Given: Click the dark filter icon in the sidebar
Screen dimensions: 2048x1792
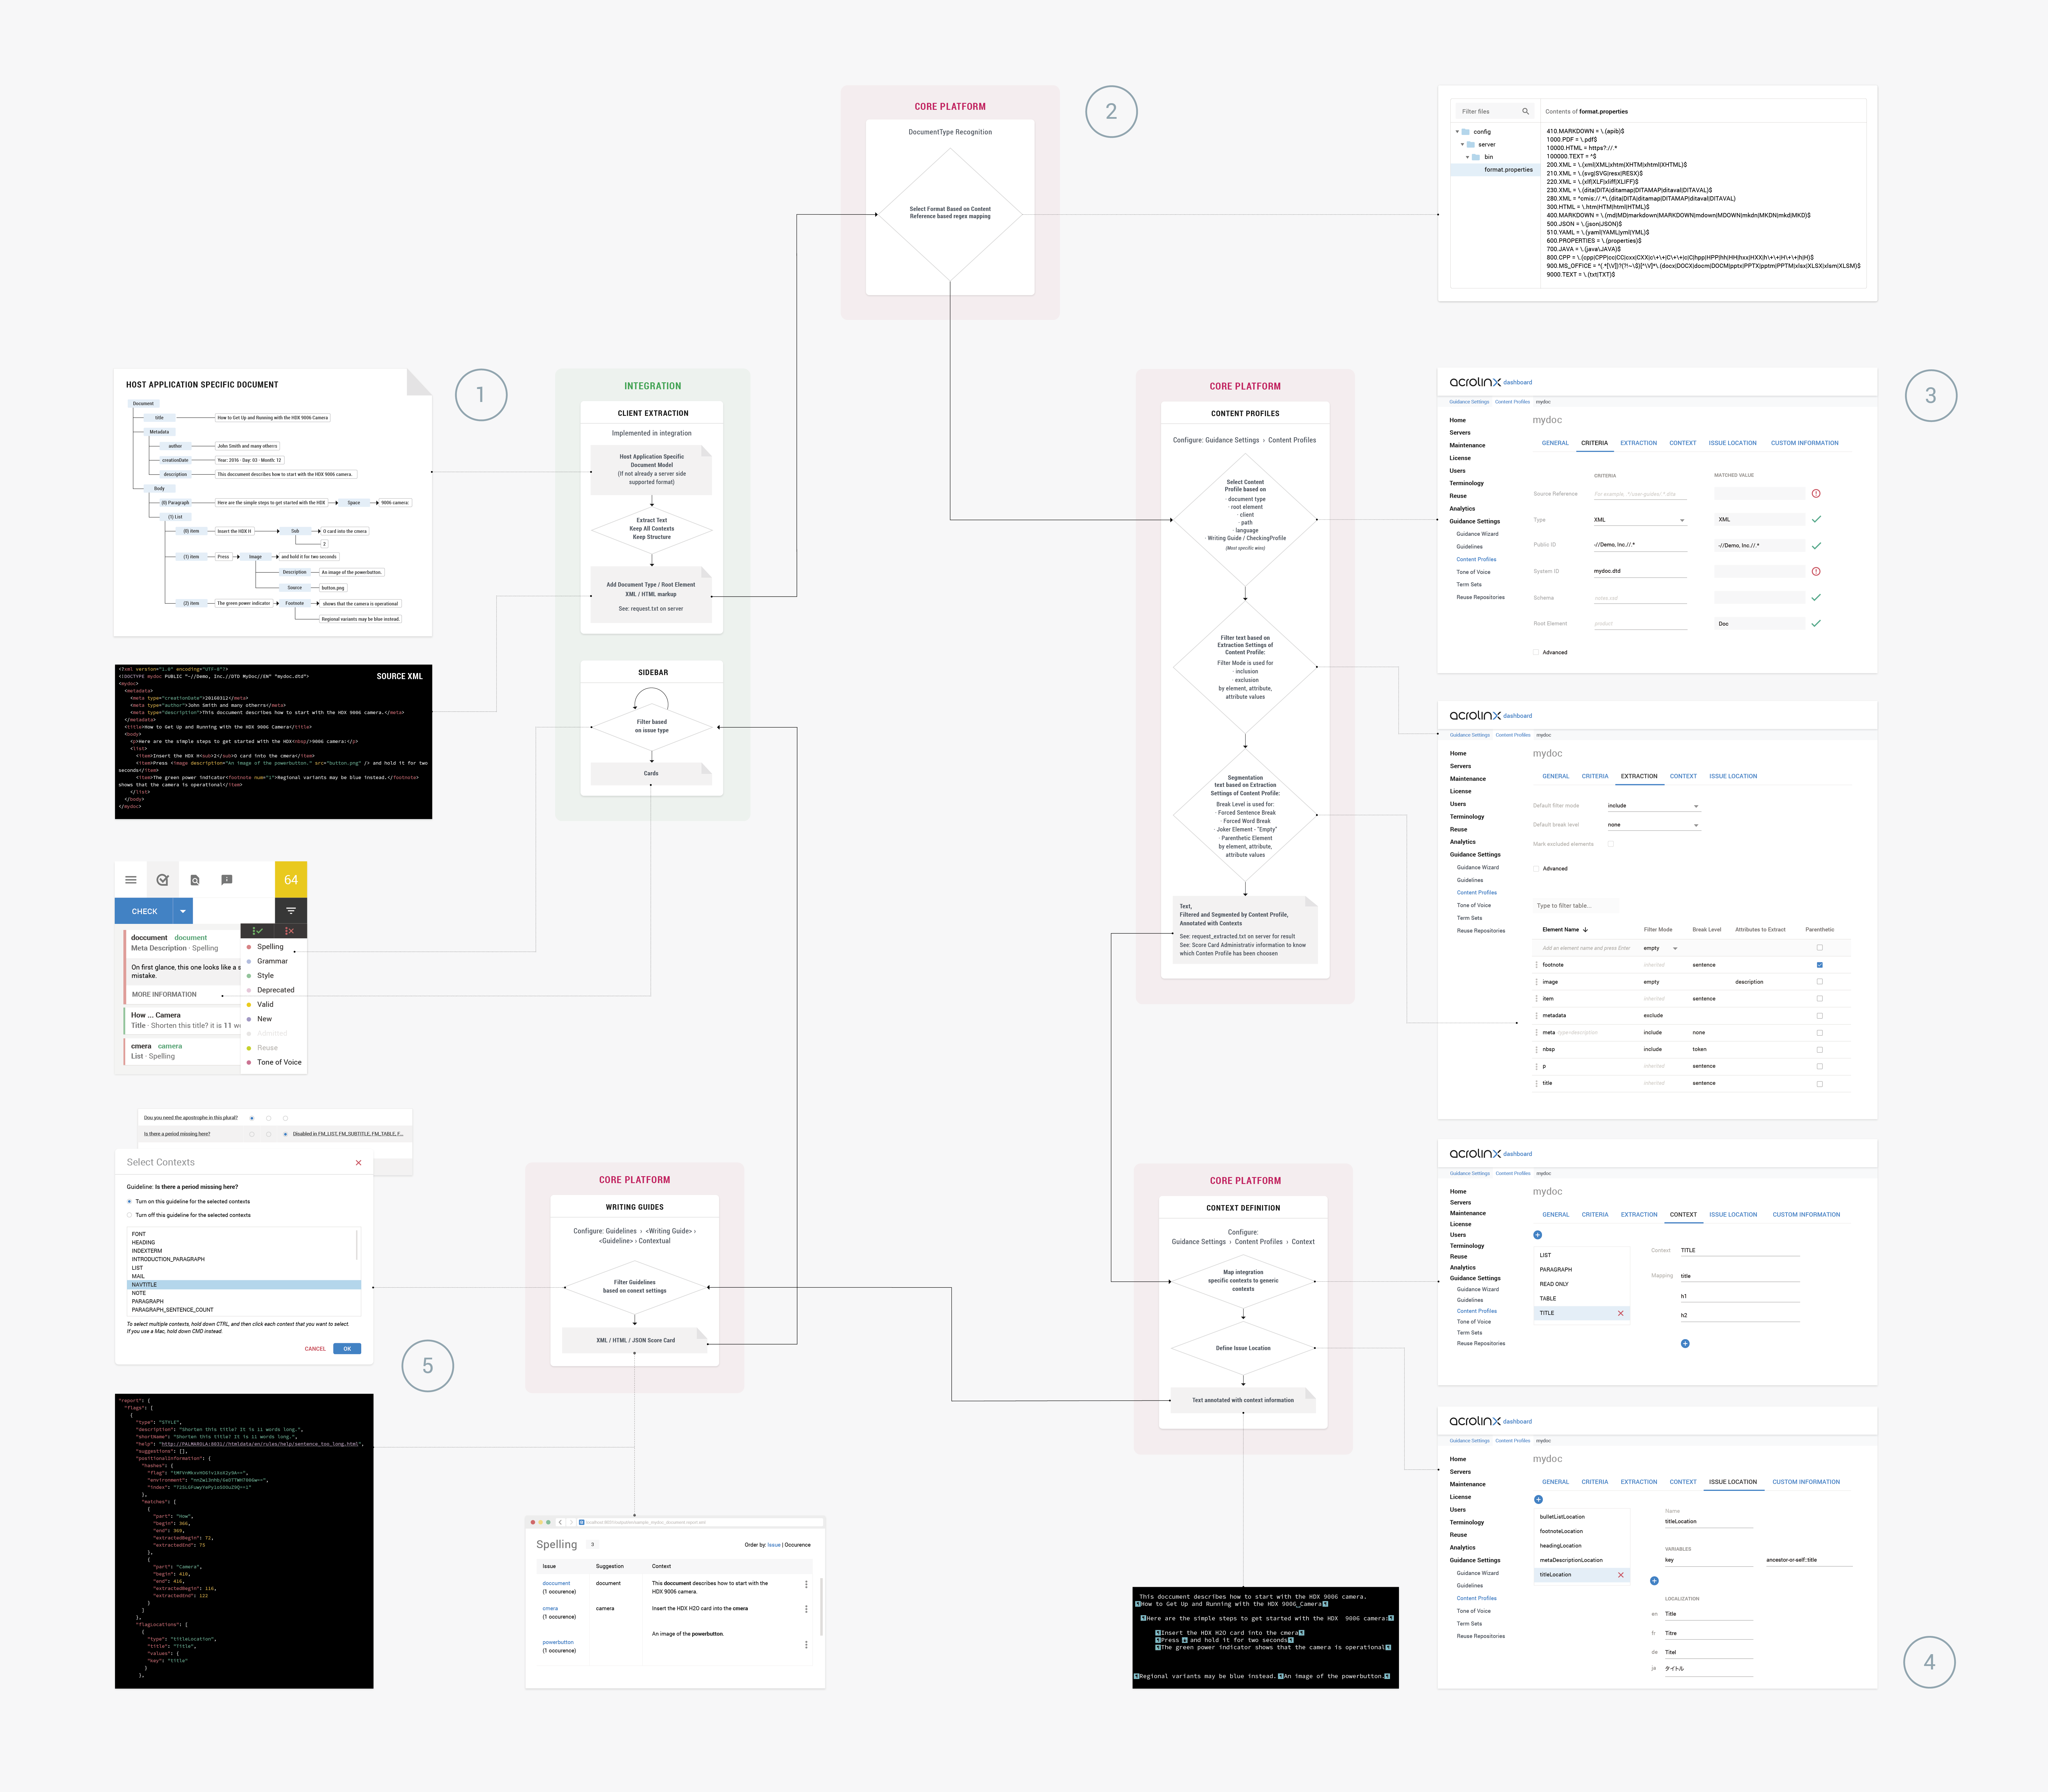Looking at the screenshot, I should [291, 911].
